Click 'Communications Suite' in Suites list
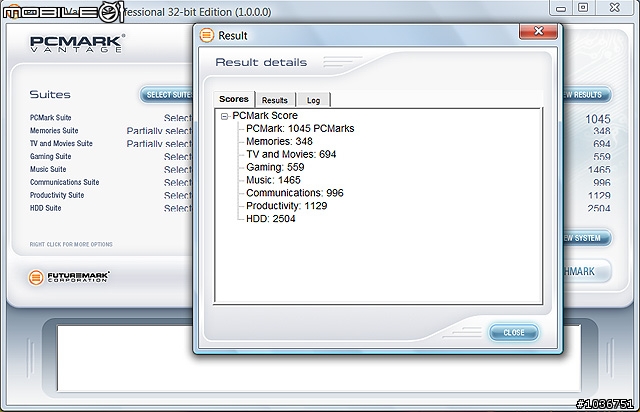This screenshot has height=412, width=640. [64, 182]
